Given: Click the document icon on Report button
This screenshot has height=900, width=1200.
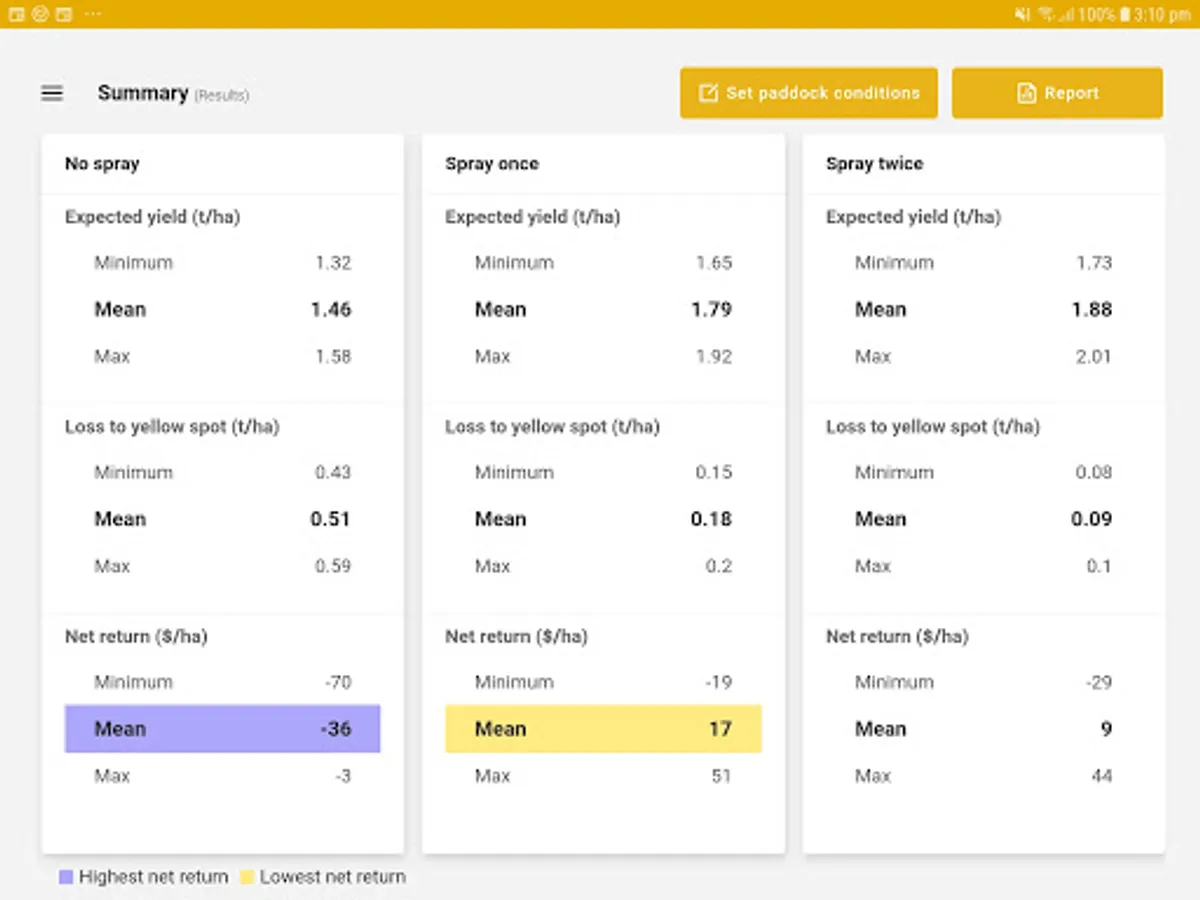Looking at the screenshot, I should click(1026, 93).
